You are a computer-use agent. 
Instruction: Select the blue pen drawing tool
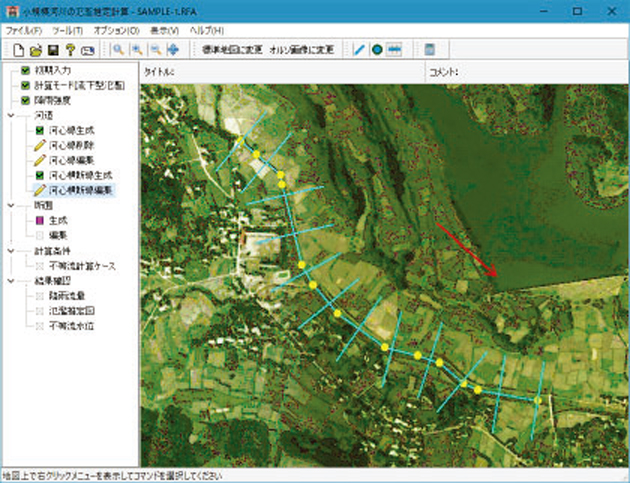[359, 49]
